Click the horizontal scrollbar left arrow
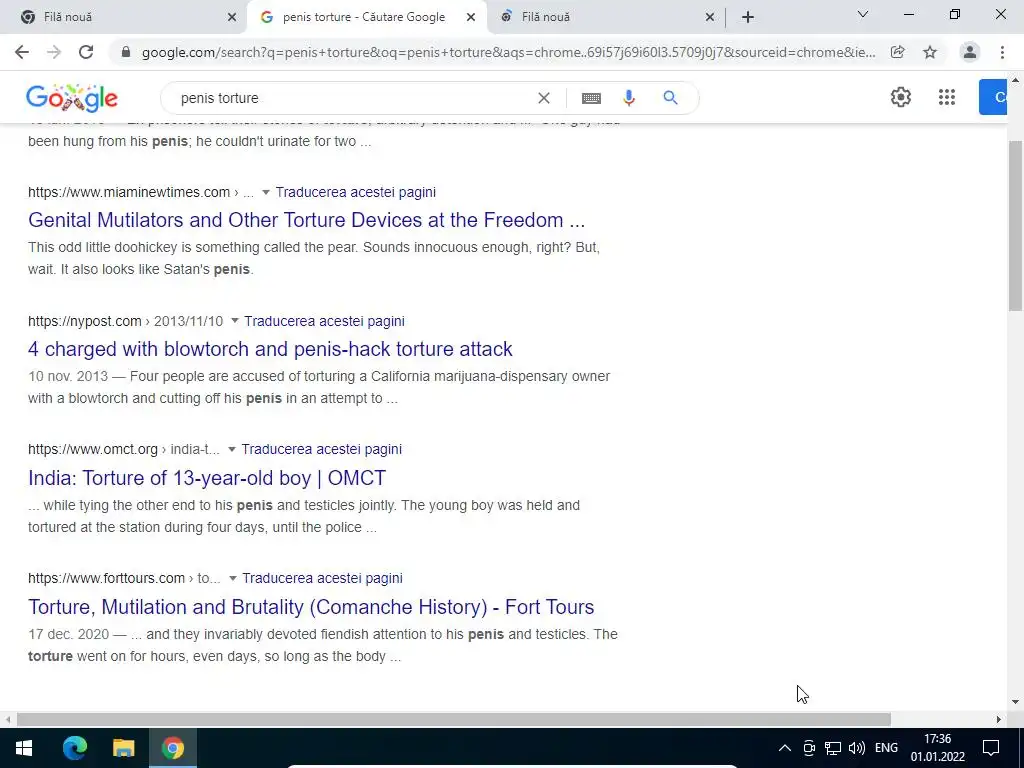Screen dimensions: 1024x768 point(8,719)
